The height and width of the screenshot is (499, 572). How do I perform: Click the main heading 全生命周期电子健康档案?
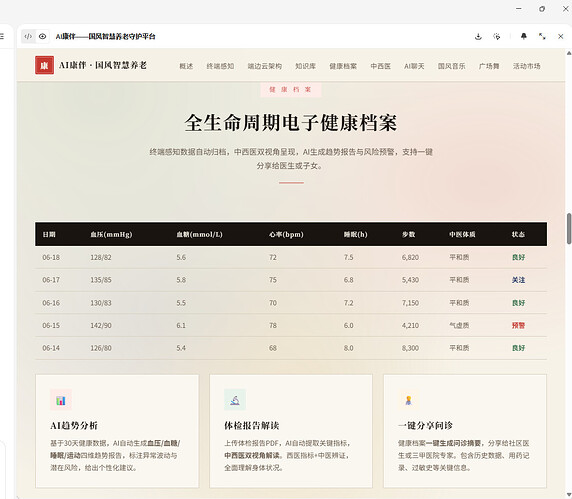pos(291,123)
